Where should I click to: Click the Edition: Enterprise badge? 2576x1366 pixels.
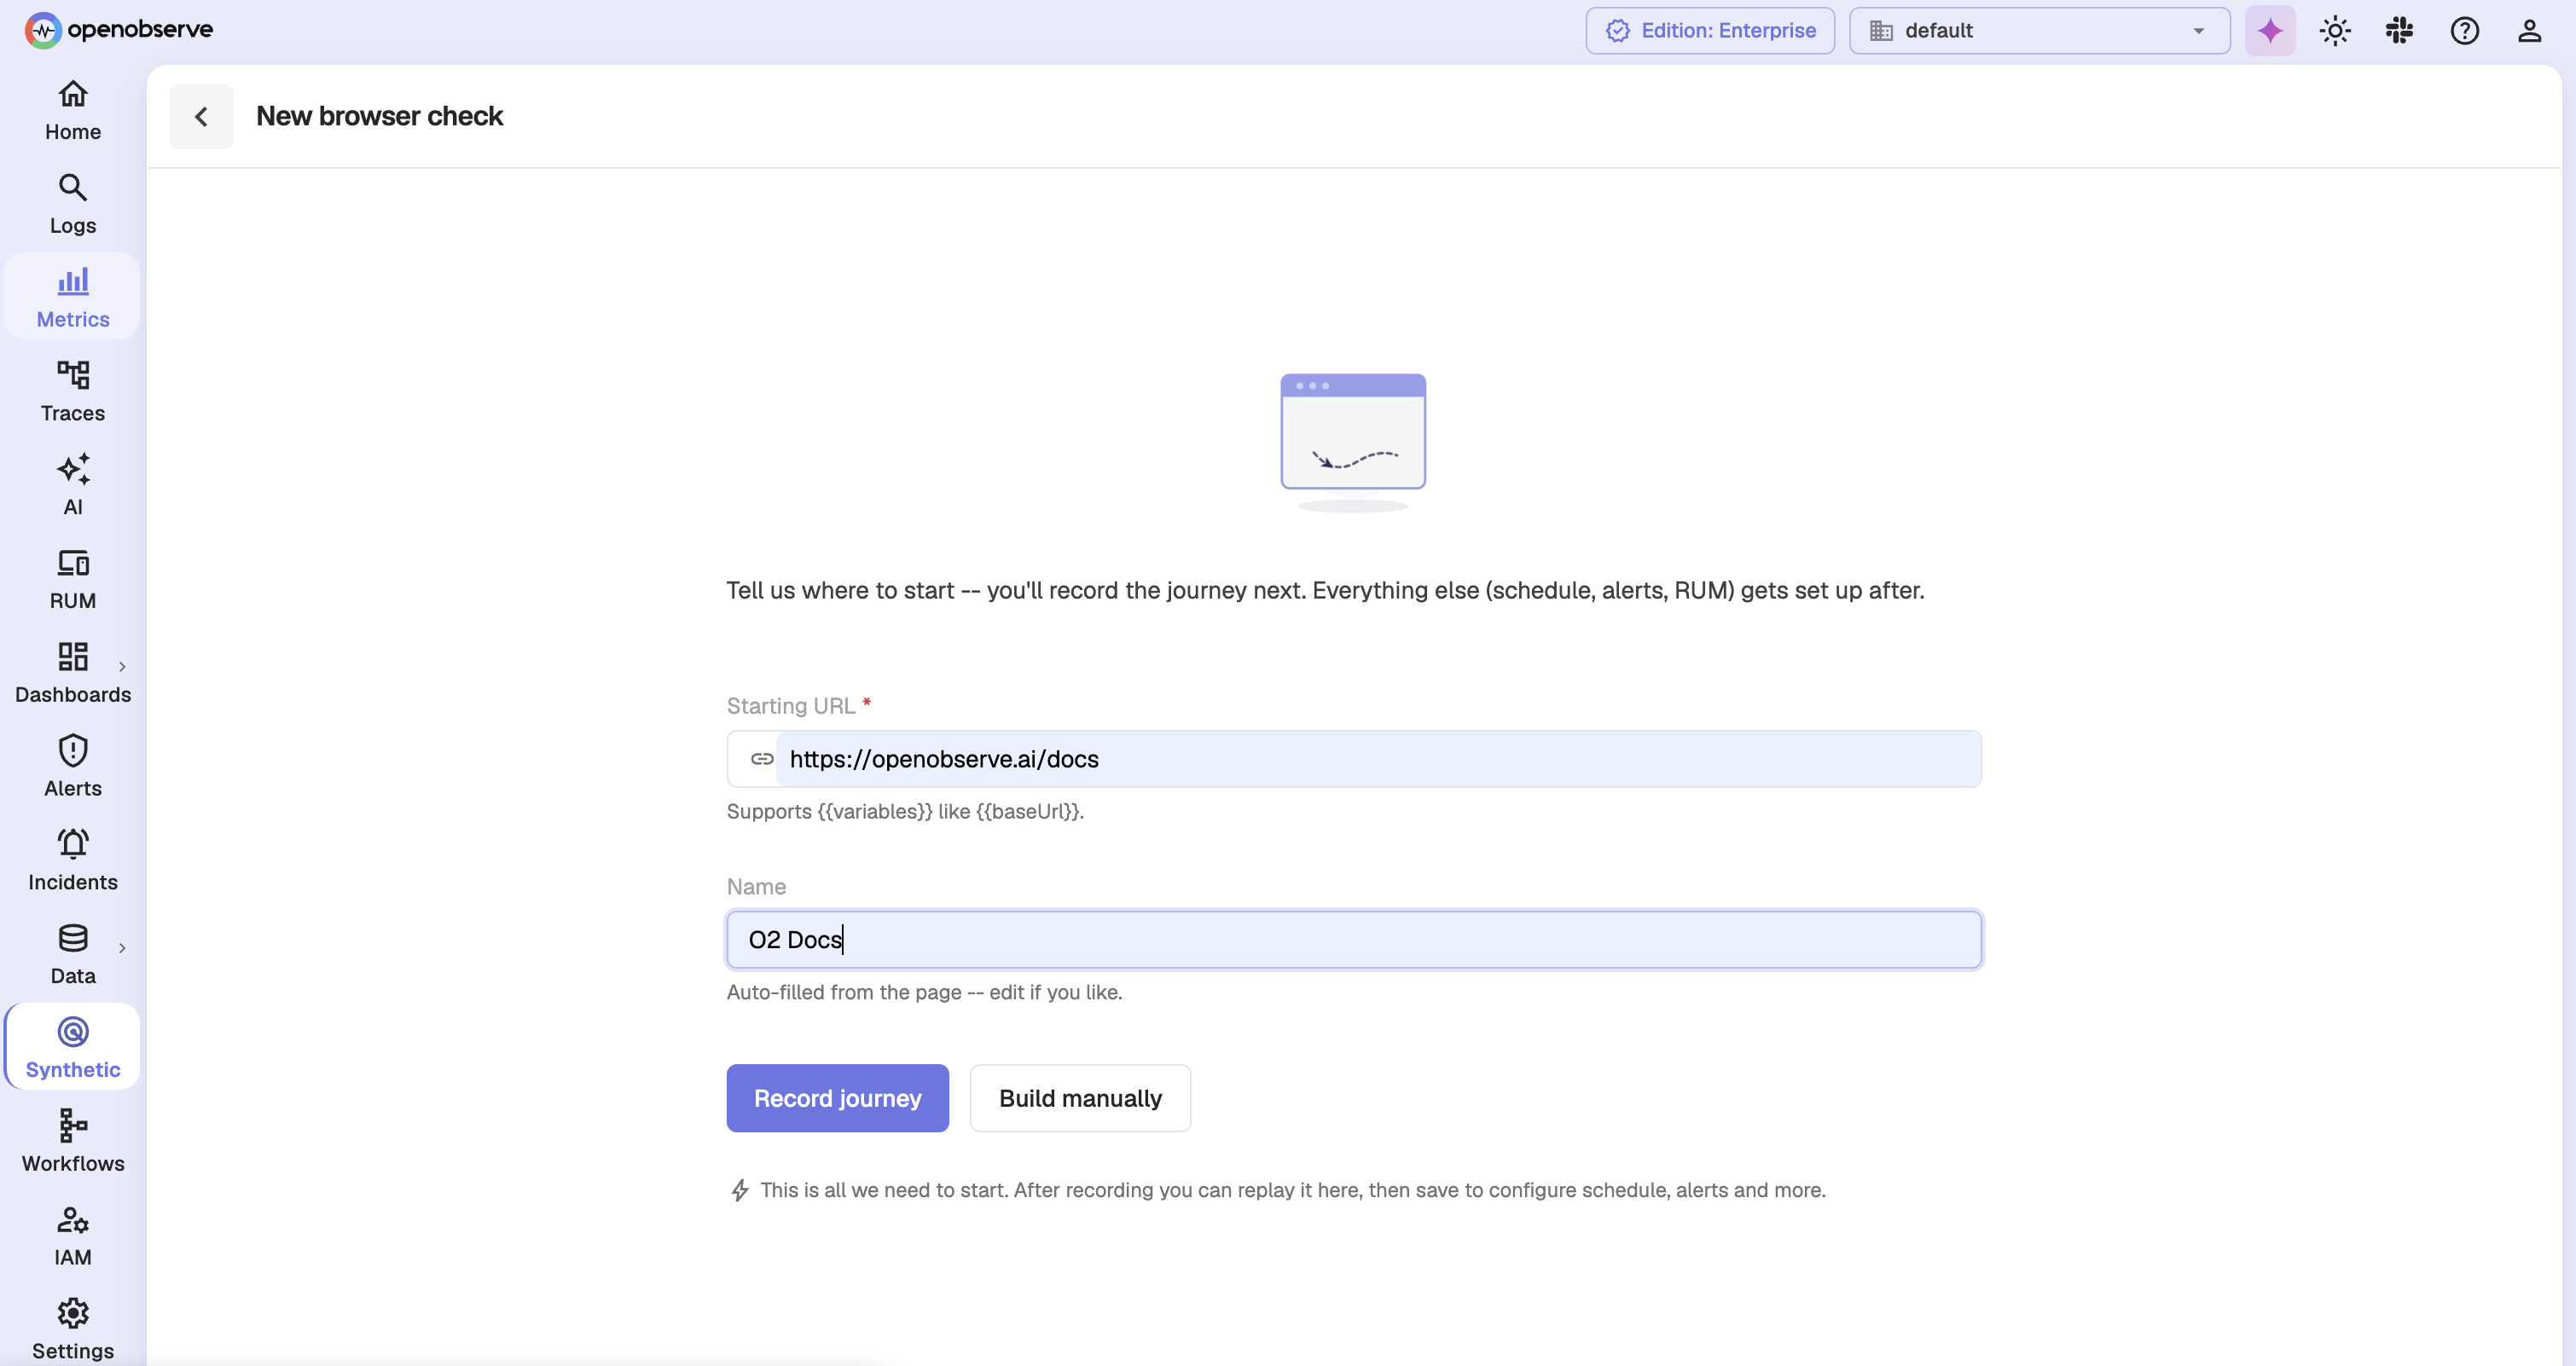coord(1710,31)
